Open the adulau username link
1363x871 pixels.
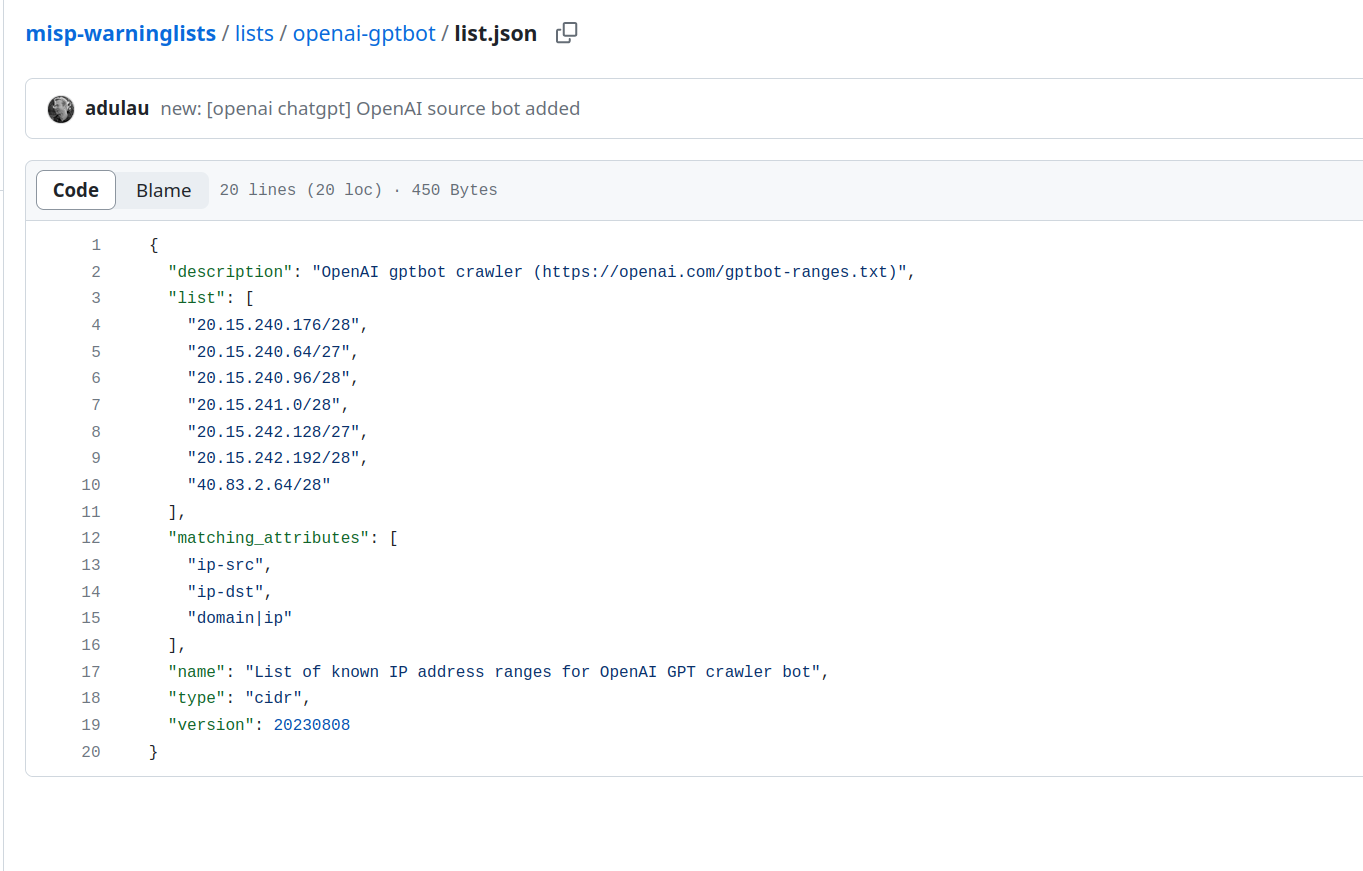(117, 108)
